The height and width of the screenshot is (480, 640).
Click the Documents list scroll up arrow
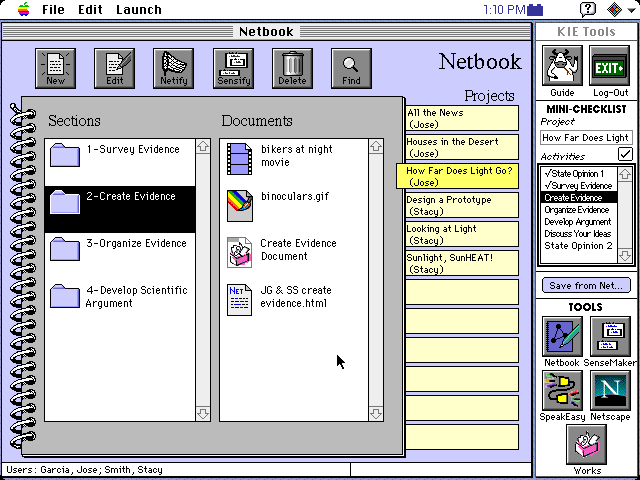click(x=376, y=147)
